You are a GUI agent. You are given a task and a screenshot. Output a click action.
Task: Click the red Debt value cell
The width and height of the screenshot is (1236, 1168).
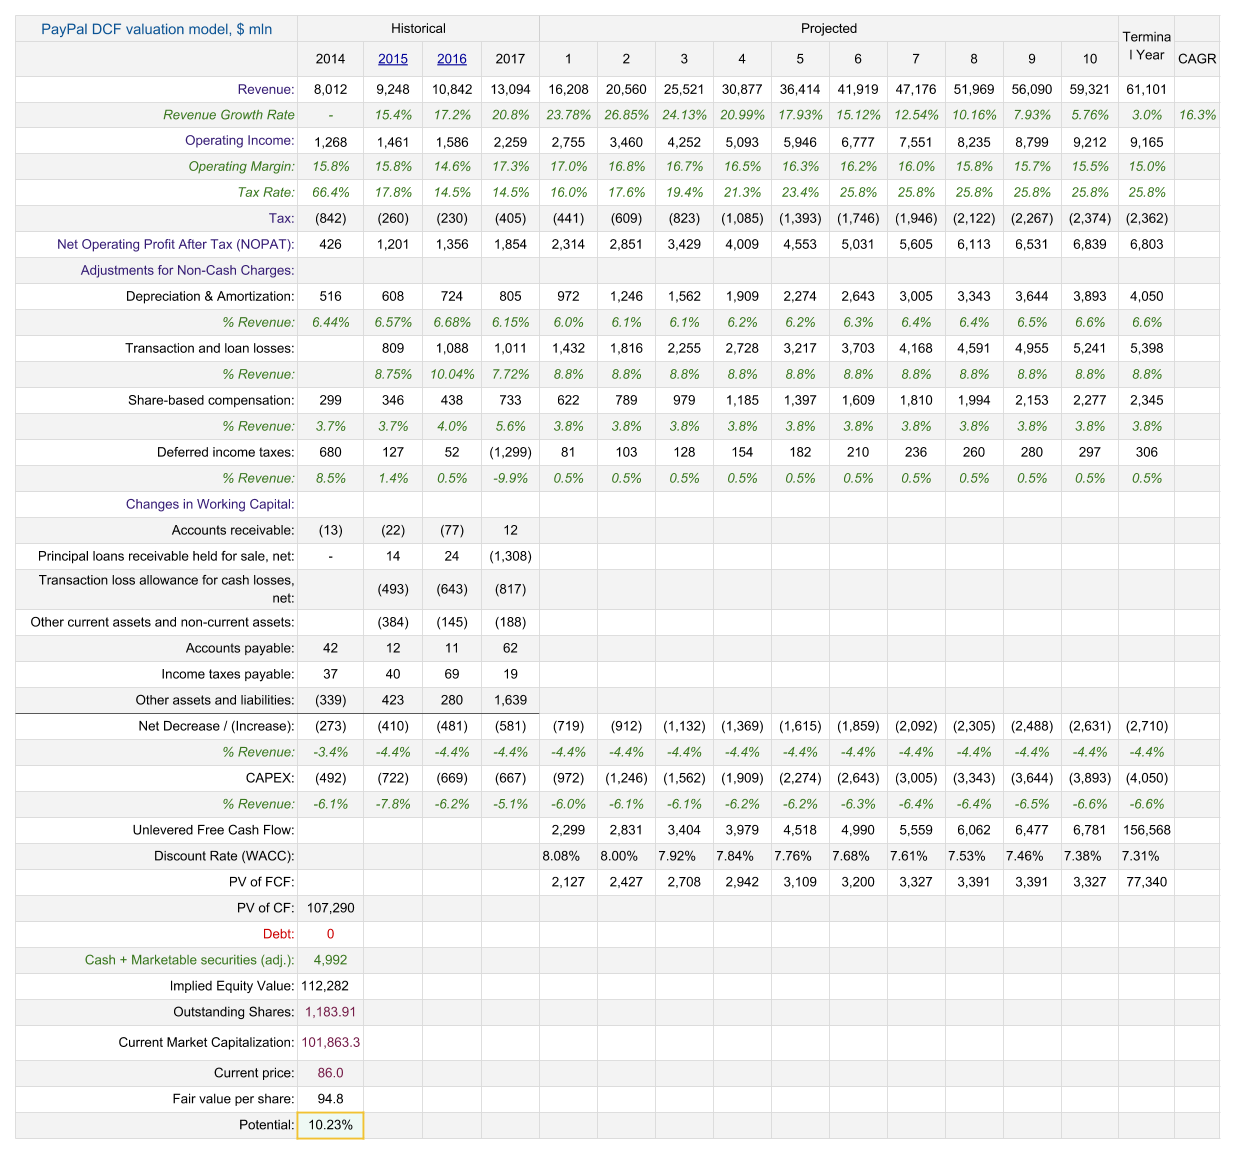click(x=330, y=934)
